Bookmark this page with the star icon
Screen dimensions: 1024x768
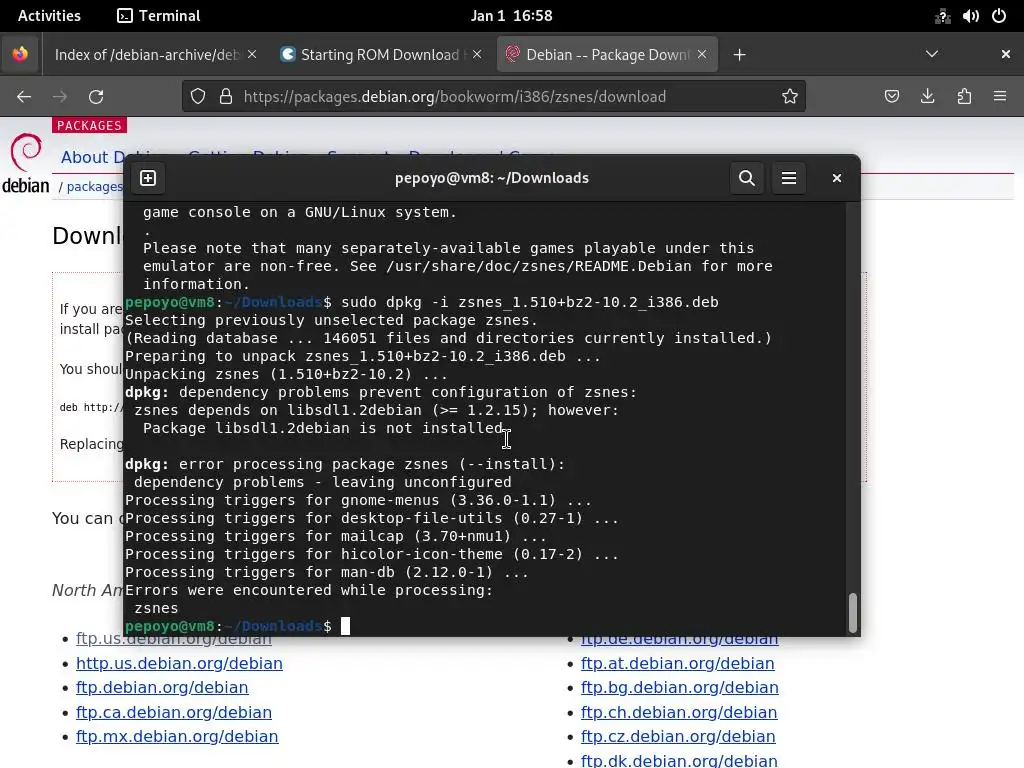coord(790,97)
